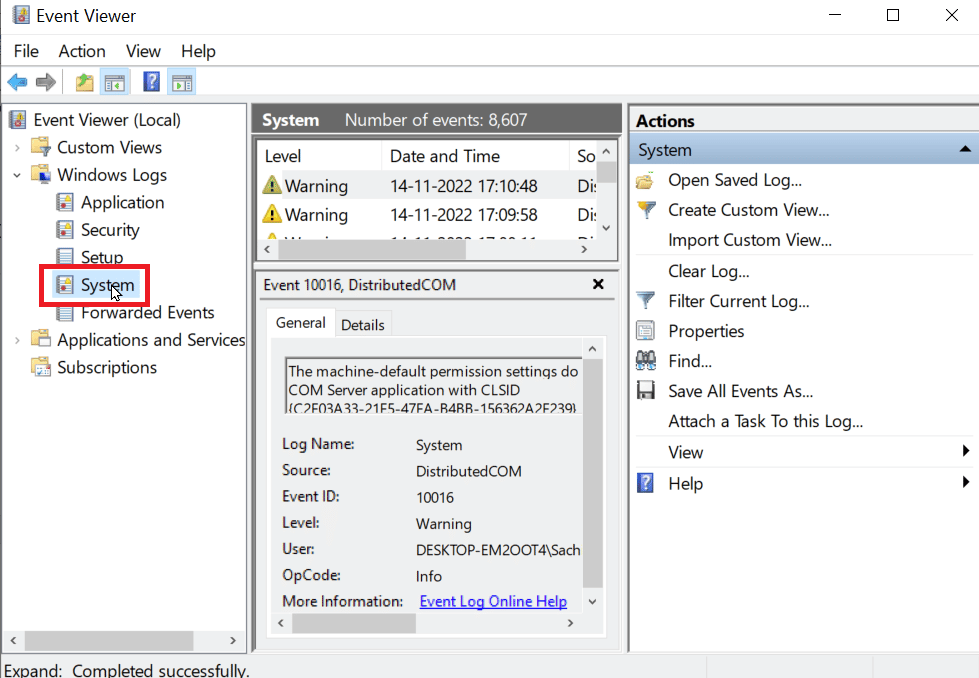This screenshot has height=678, width=979.
Task: Click the Up one level folder icon
Action: (84, 82)
